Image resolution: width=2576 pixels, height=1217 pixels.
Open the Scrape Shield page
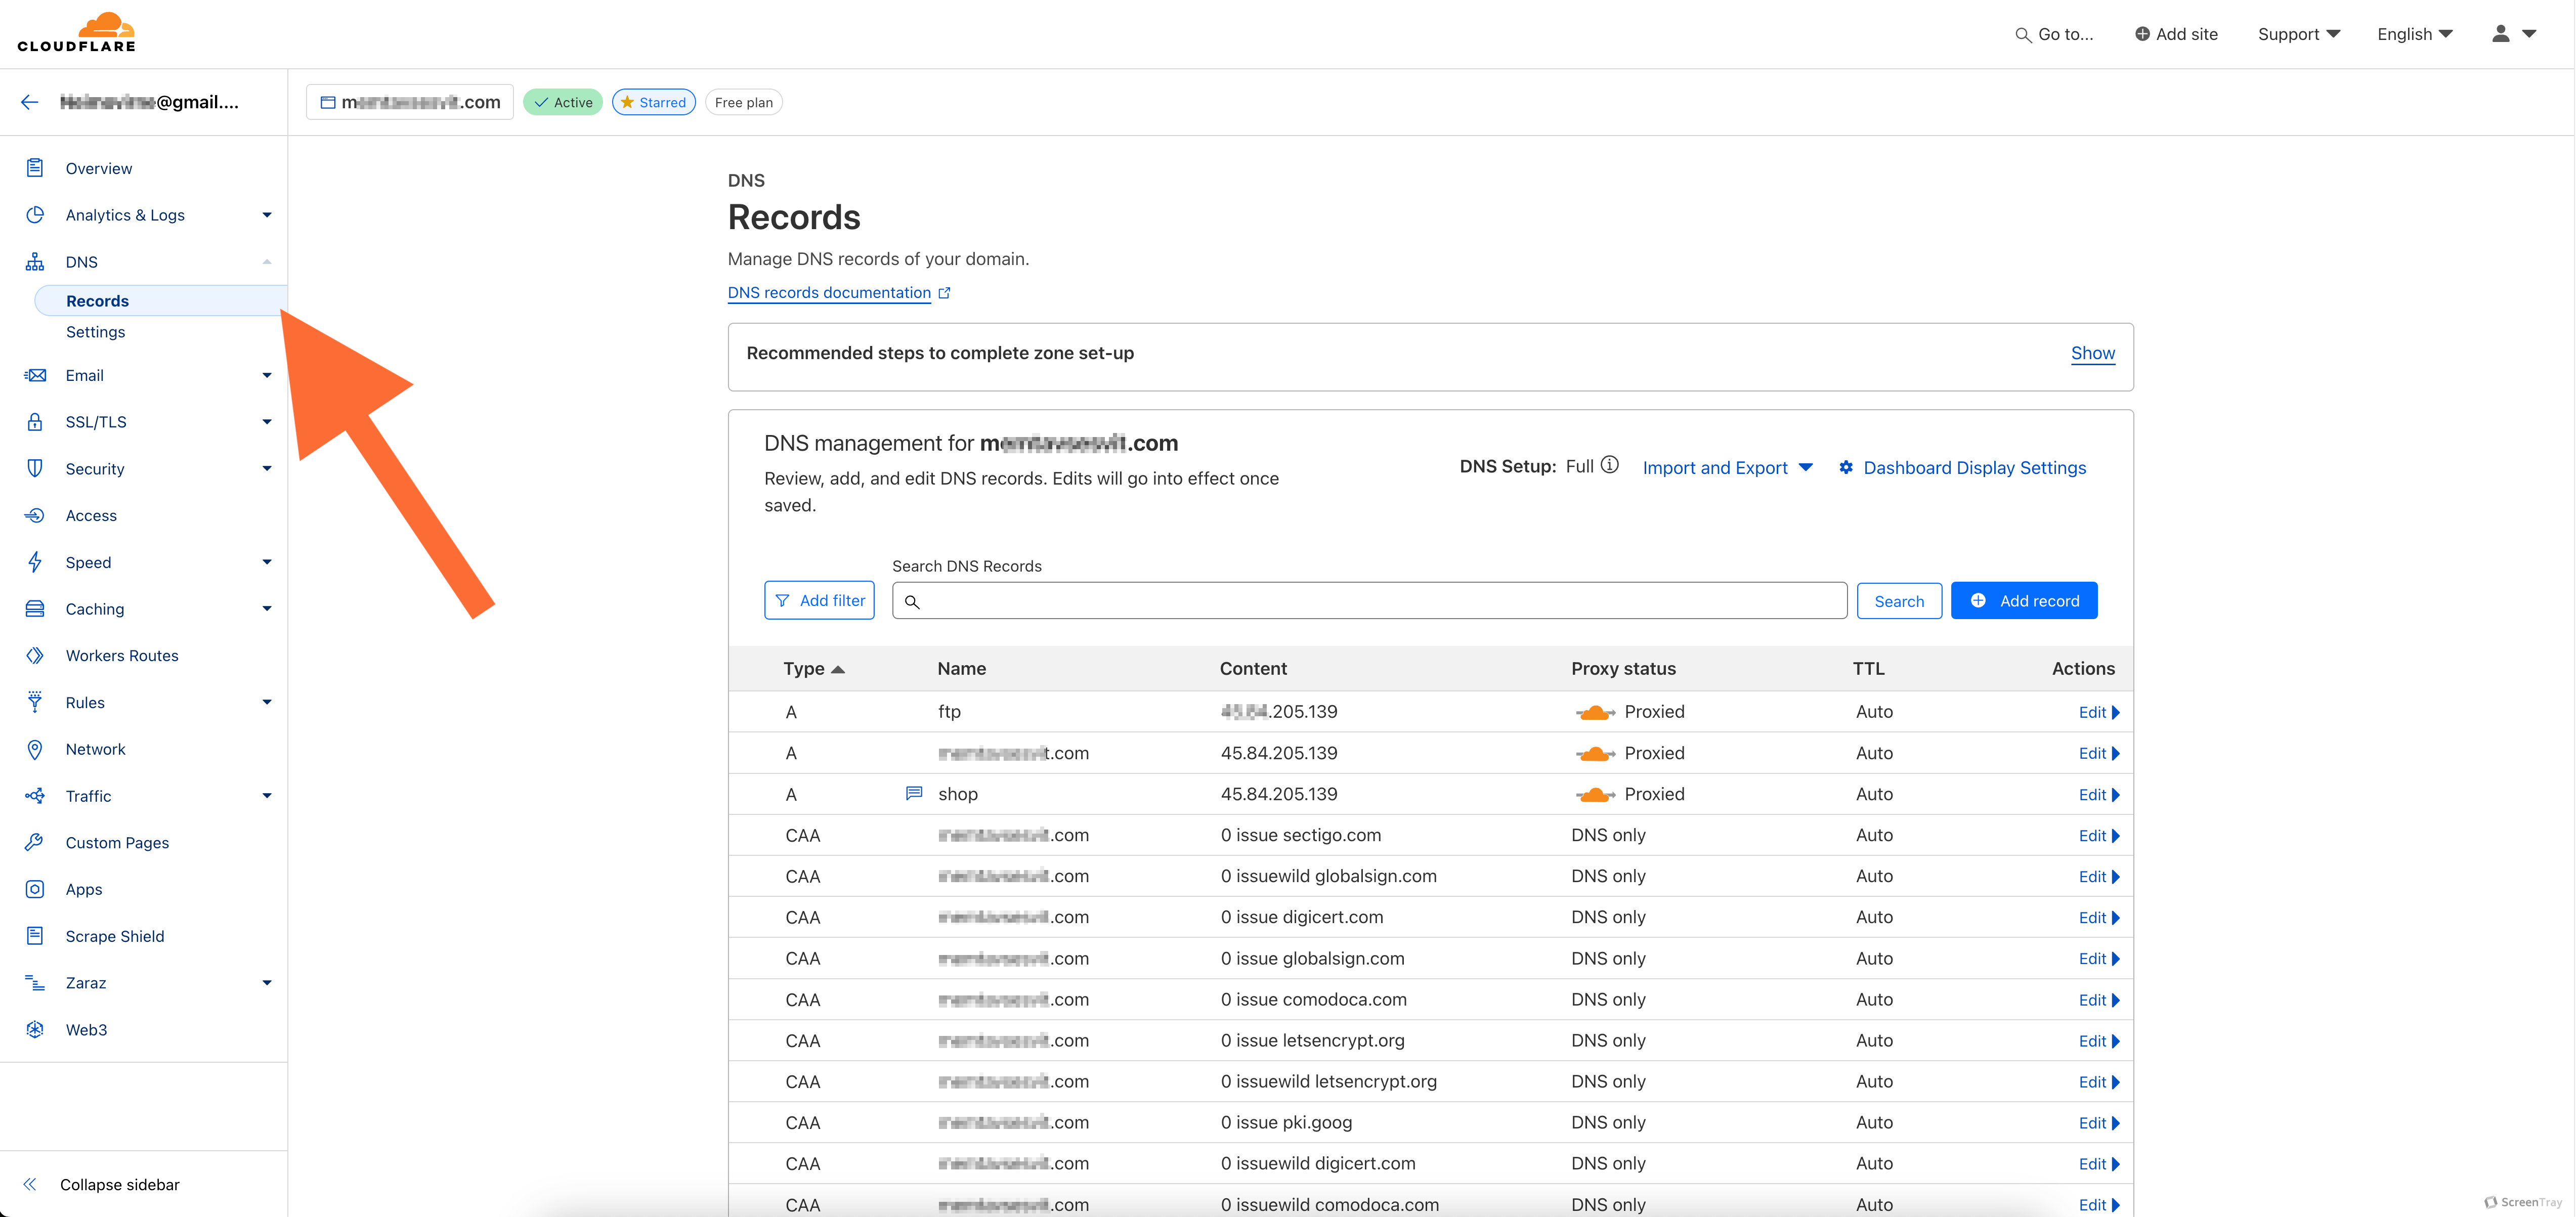[115, 936]
